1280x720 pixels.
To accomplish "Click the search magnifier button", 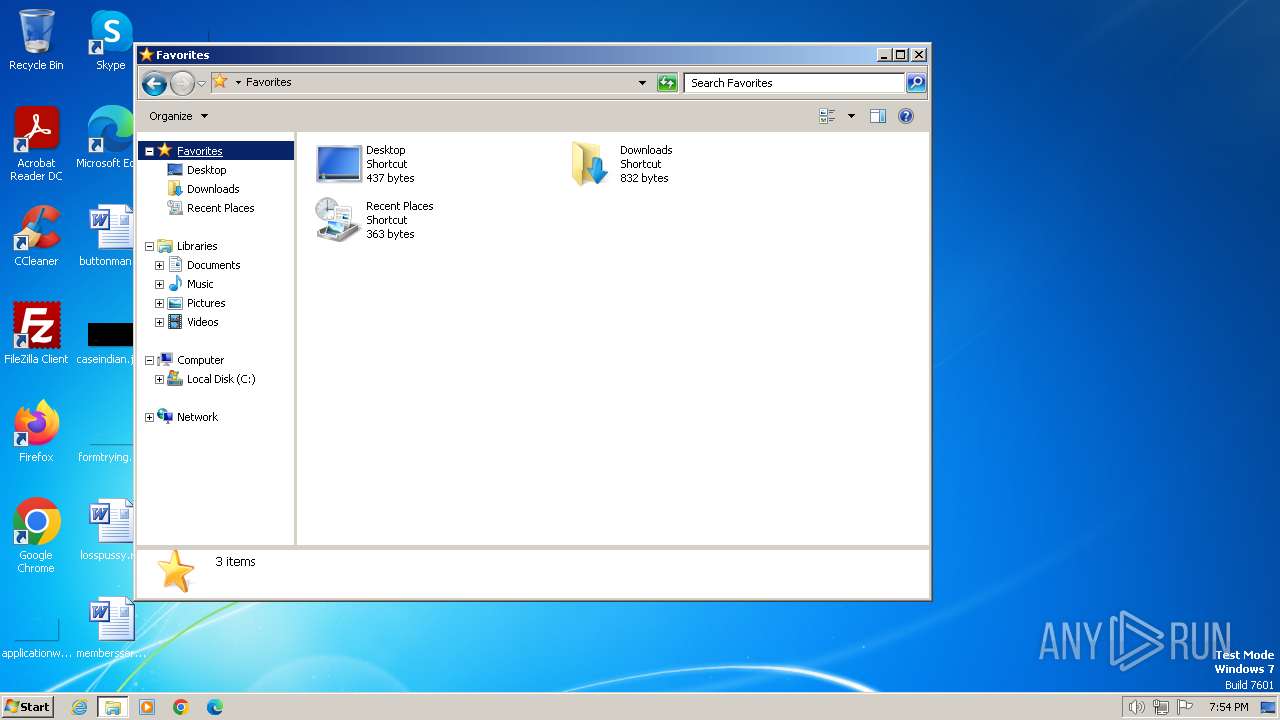I will click(x=915, y=83).
